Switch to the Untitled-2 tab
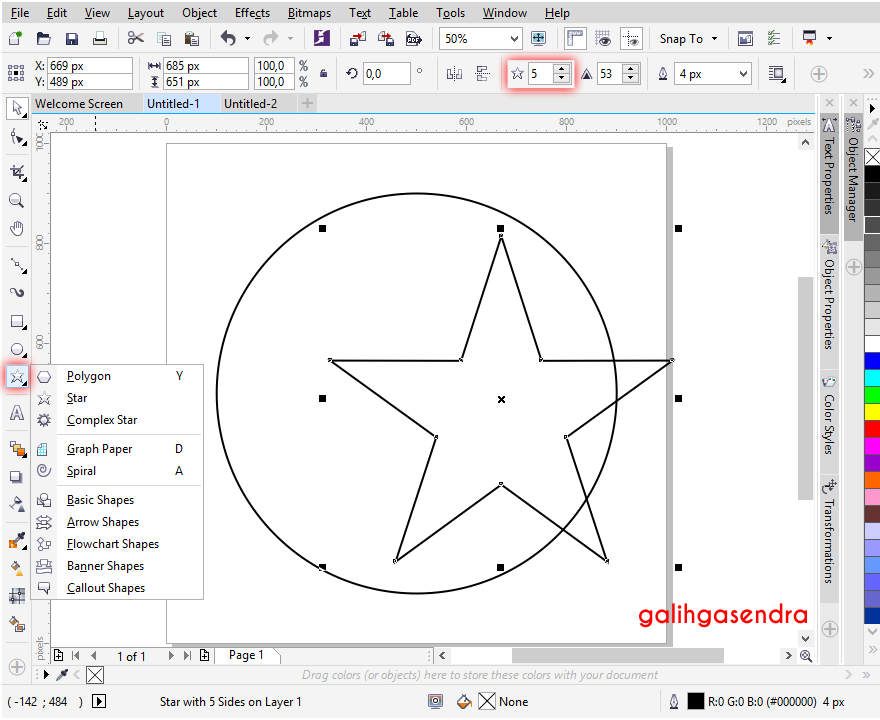This screenshot has width=880, height=720. 254,102
